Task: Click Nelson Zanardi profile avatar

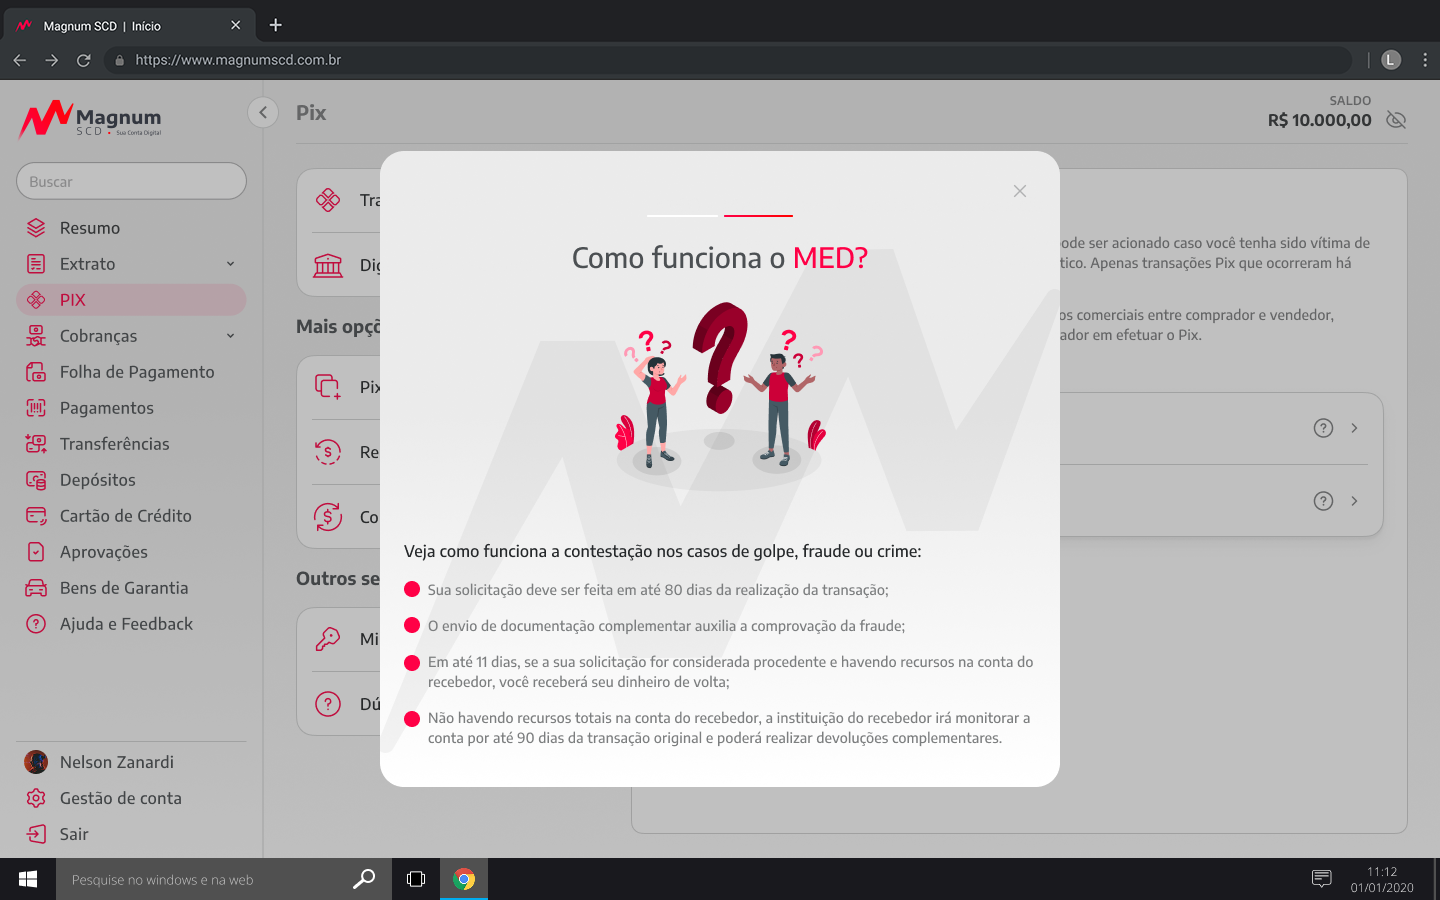Action: (x=36, y=762)
